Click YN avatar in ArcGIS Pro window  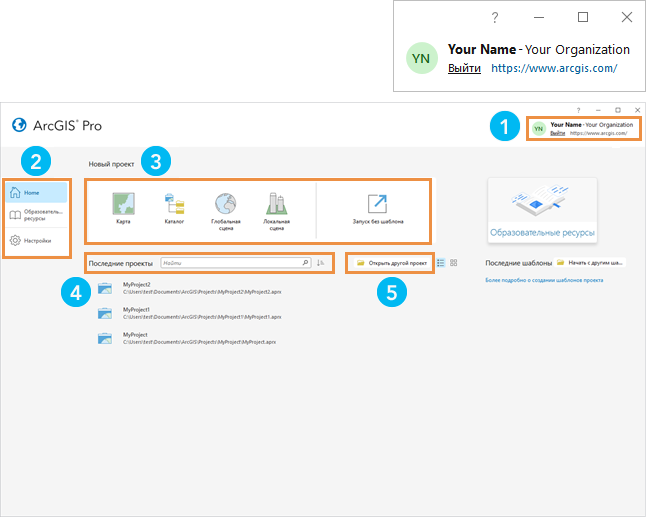pos(538,129)
